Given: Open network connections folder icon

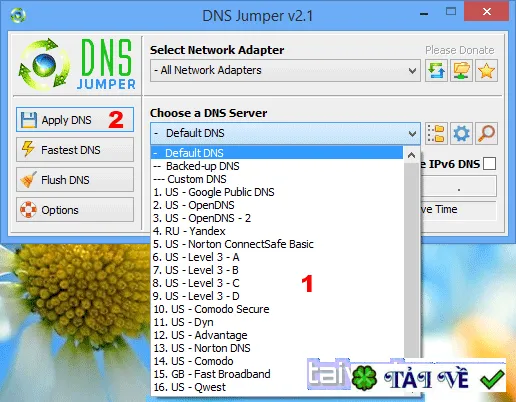Looking at the screenshot, I should pyautogui.click(x=461, y=71).
